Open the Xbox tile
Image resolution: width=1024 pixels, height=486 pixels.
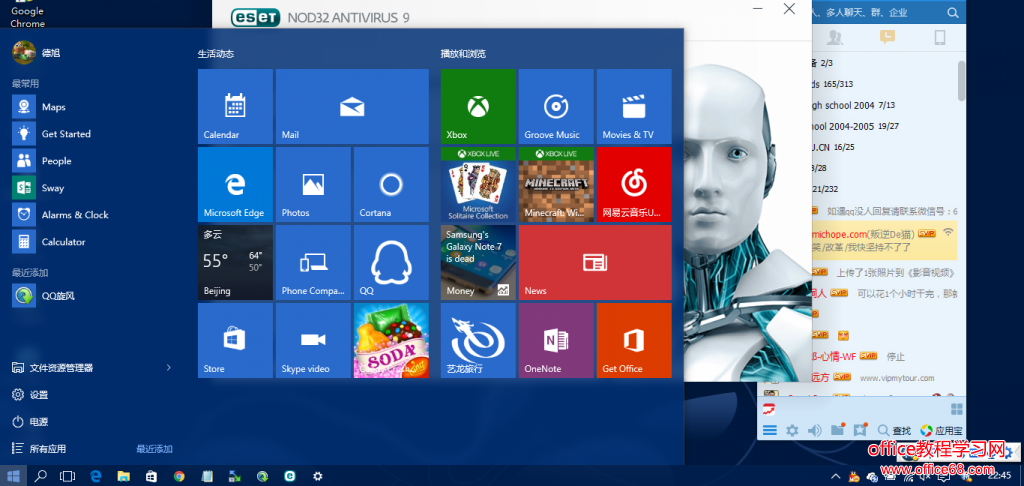(478, 106)
